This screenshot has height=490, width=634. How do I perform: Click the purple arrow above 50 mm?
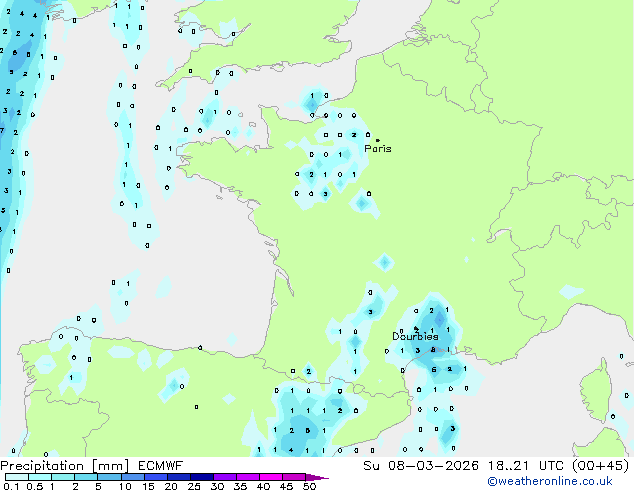pos(317,477)
